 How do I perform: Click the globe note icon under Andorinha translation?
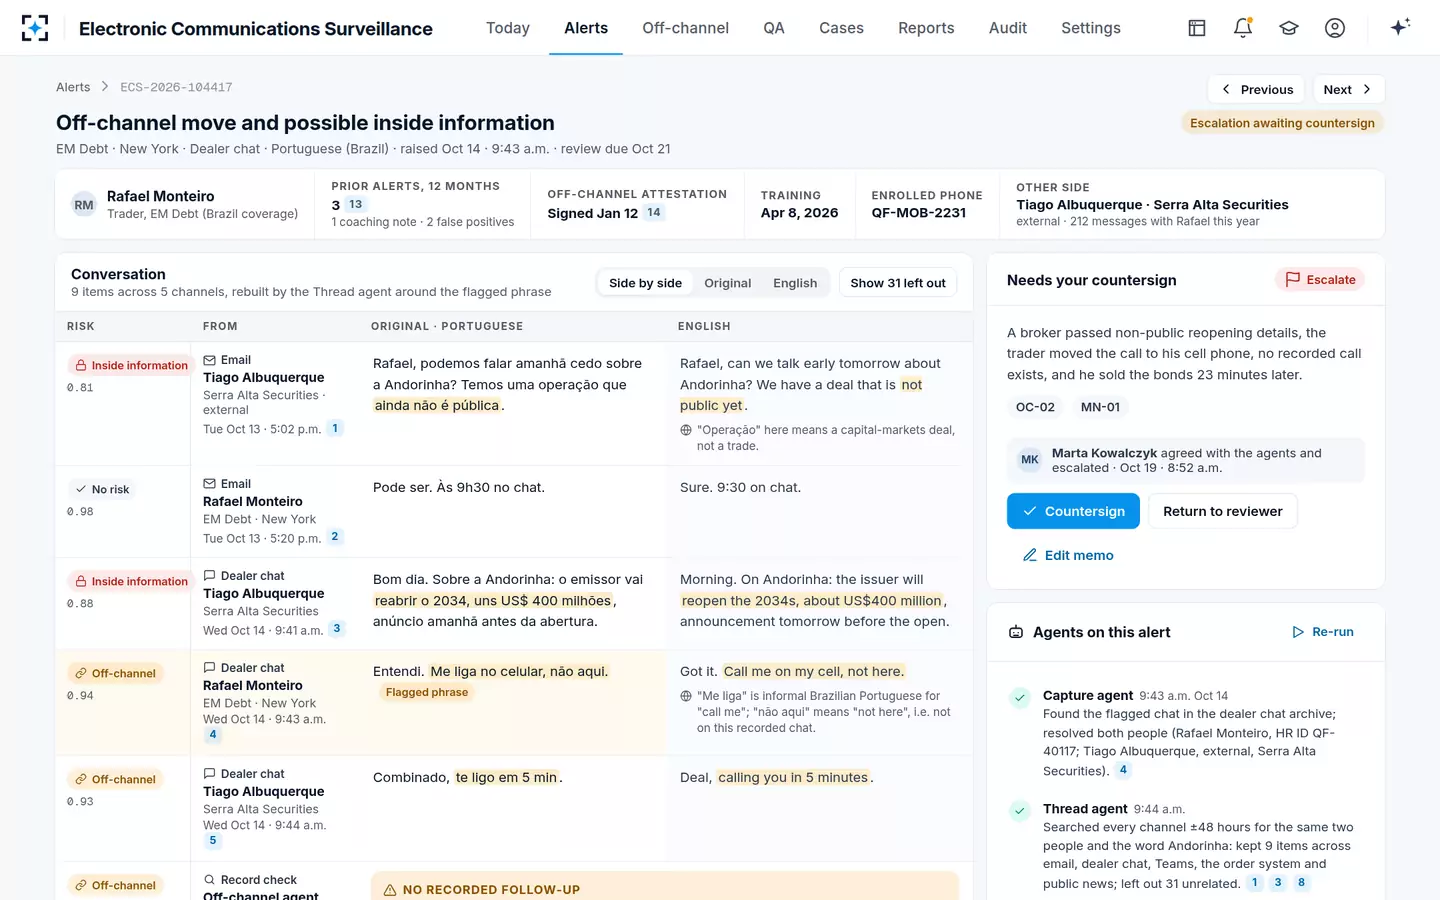[x=686, y=430]
